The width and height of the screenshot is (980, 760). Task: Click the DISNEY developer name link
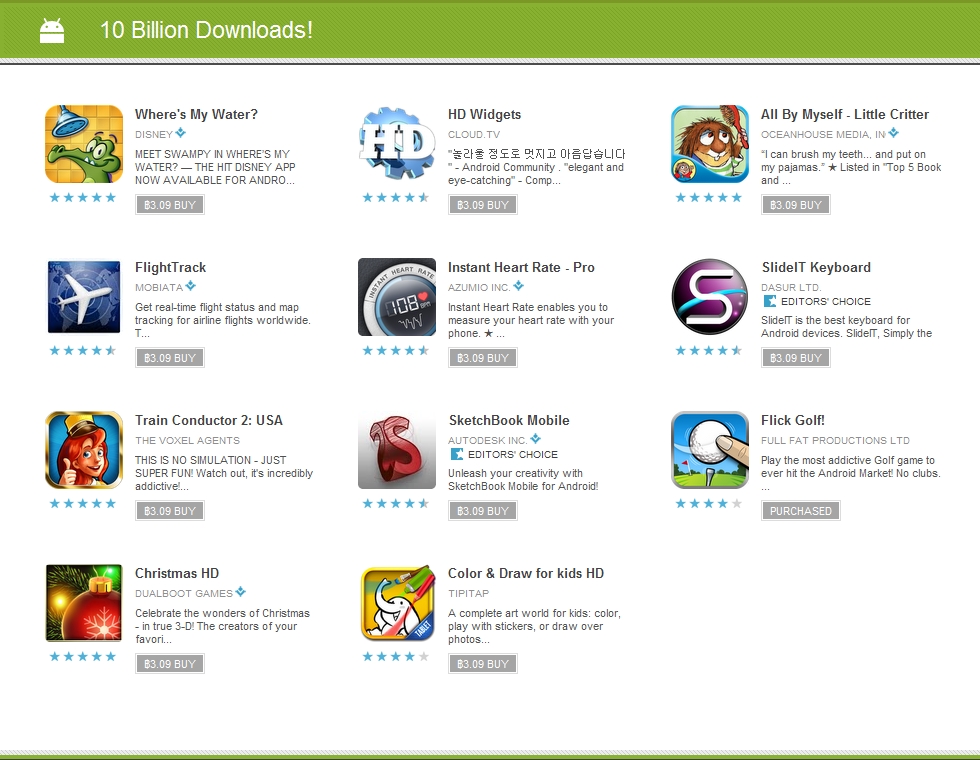tap(154, 134)
